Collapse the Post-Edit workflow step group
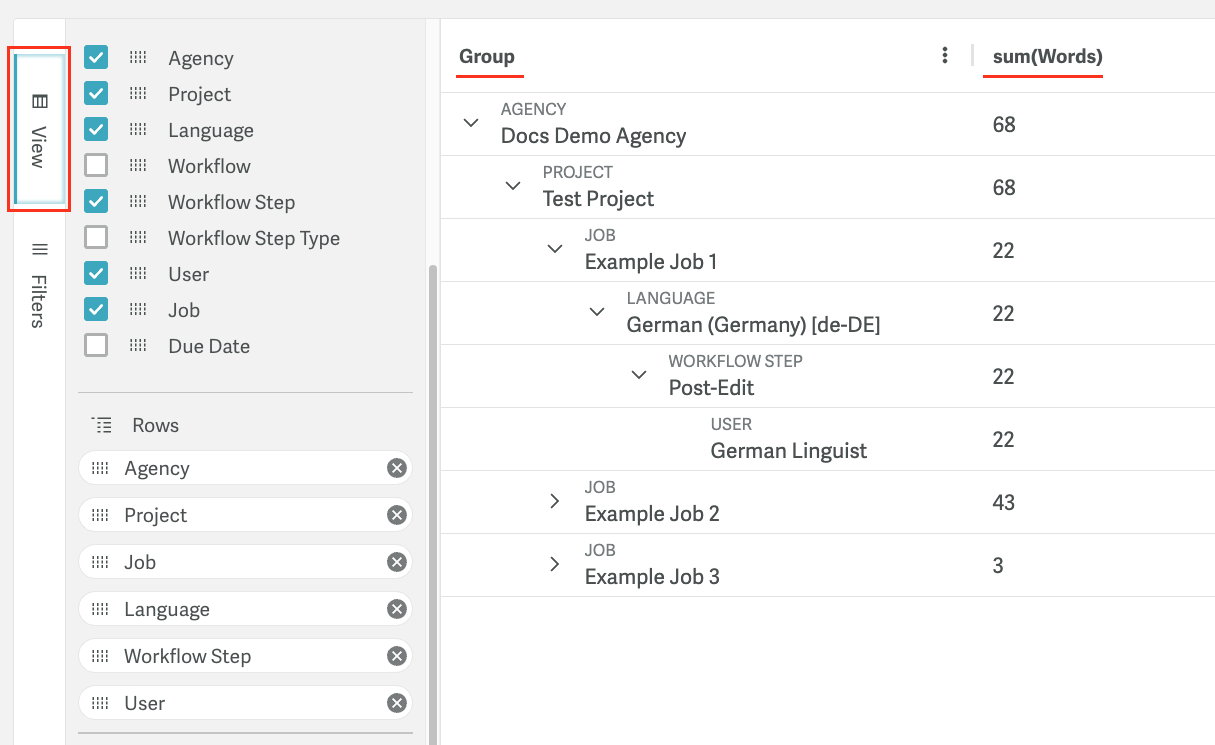The height and width of the screenshot is (745, 1215). coord(639,374)
